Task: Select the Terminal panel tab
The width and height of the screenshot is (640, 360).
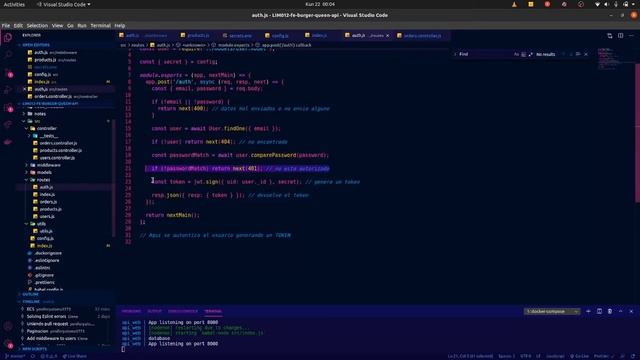Action: [213, 311]
